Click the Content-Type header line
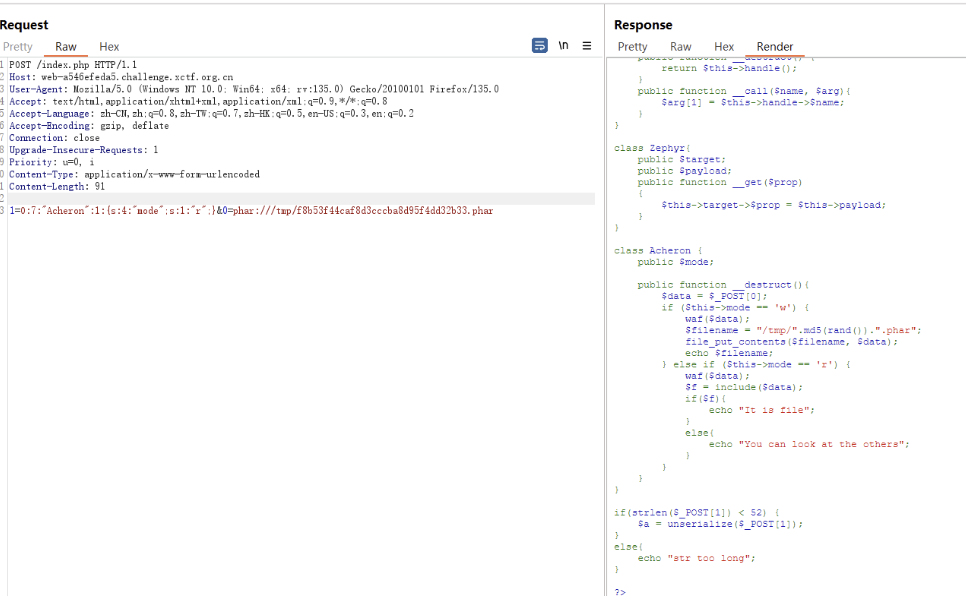The width and height of the screenshot is (966, 596). (x=134, y=174)
